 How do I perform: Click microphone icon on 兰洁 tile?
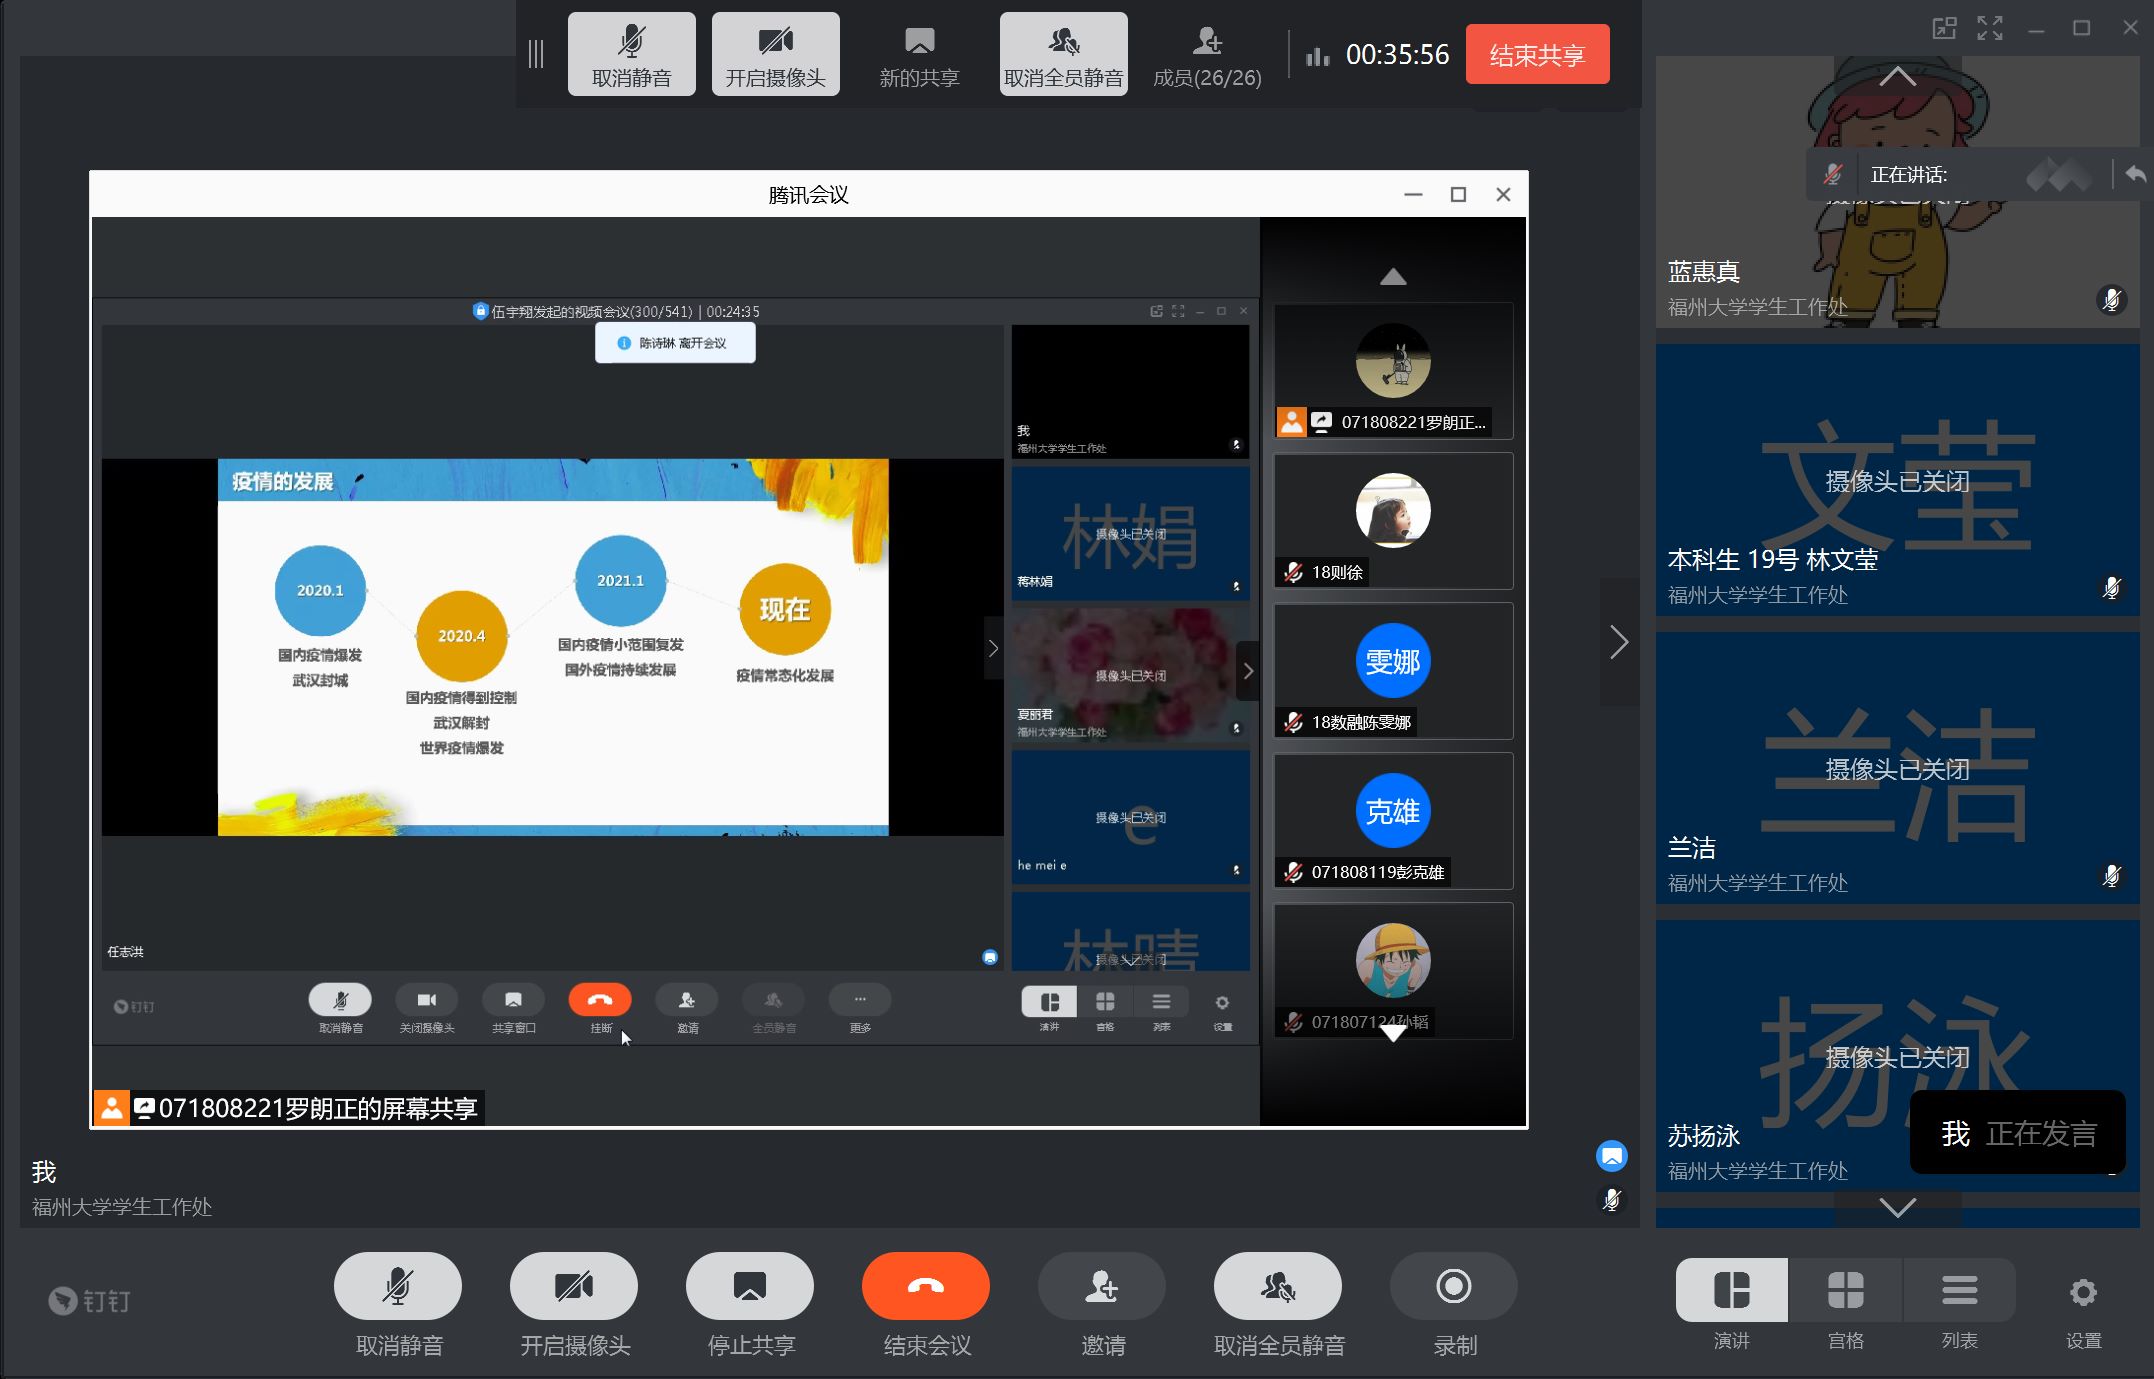click(x=2111, y=876)
